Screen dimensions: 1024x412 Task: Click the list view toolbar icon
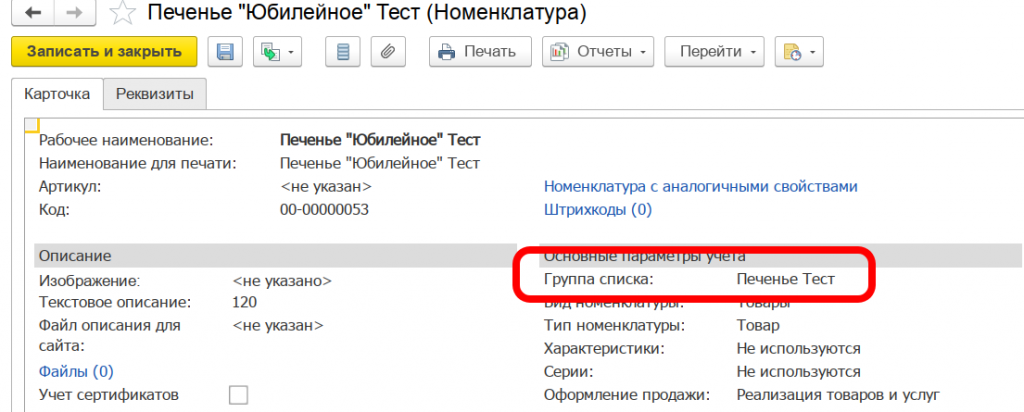343,51
